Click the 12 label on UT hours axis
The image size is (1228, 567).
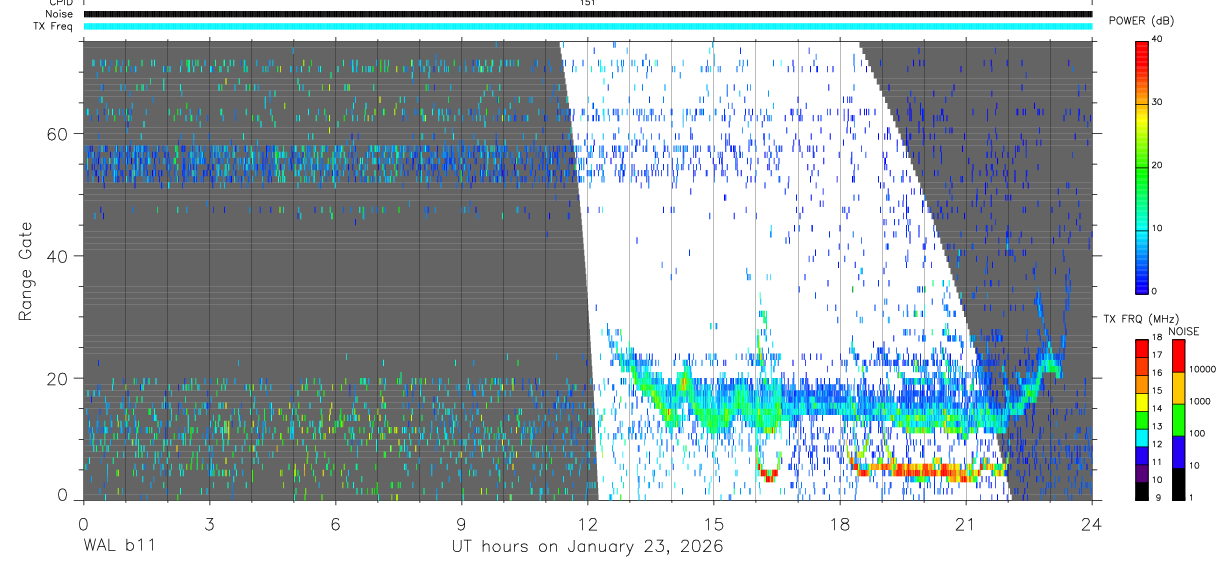click(x=587, y=523)
